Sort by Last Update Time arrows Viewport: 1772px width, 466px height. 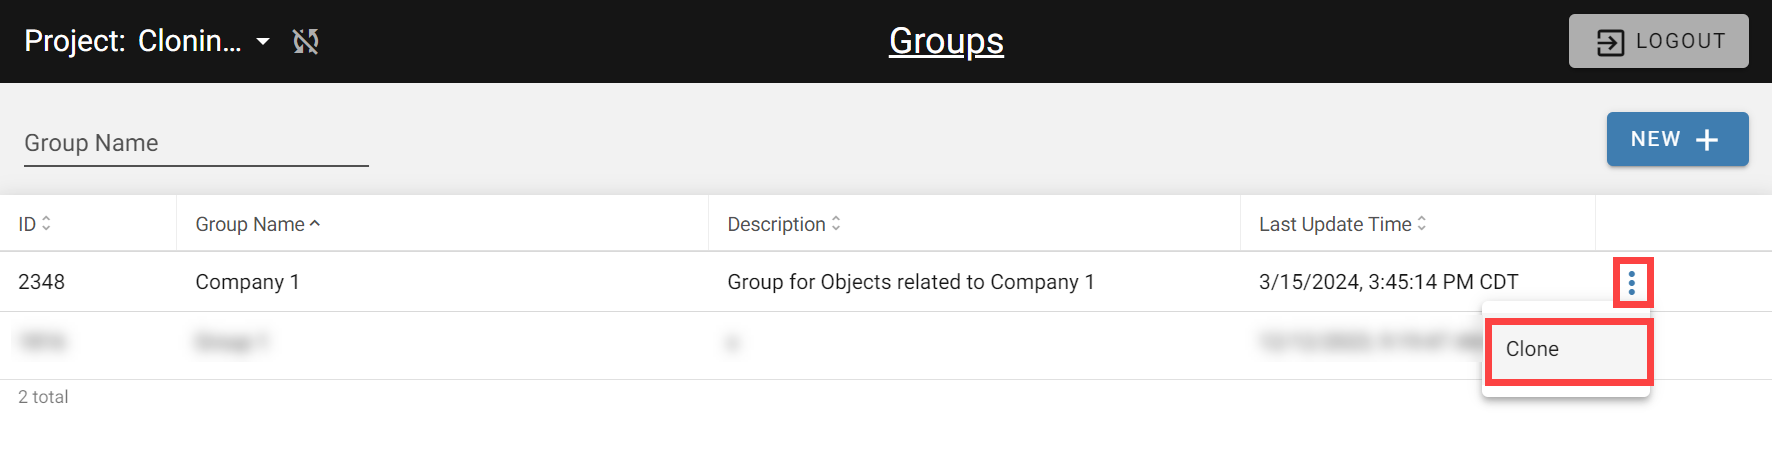[1422, 224]
